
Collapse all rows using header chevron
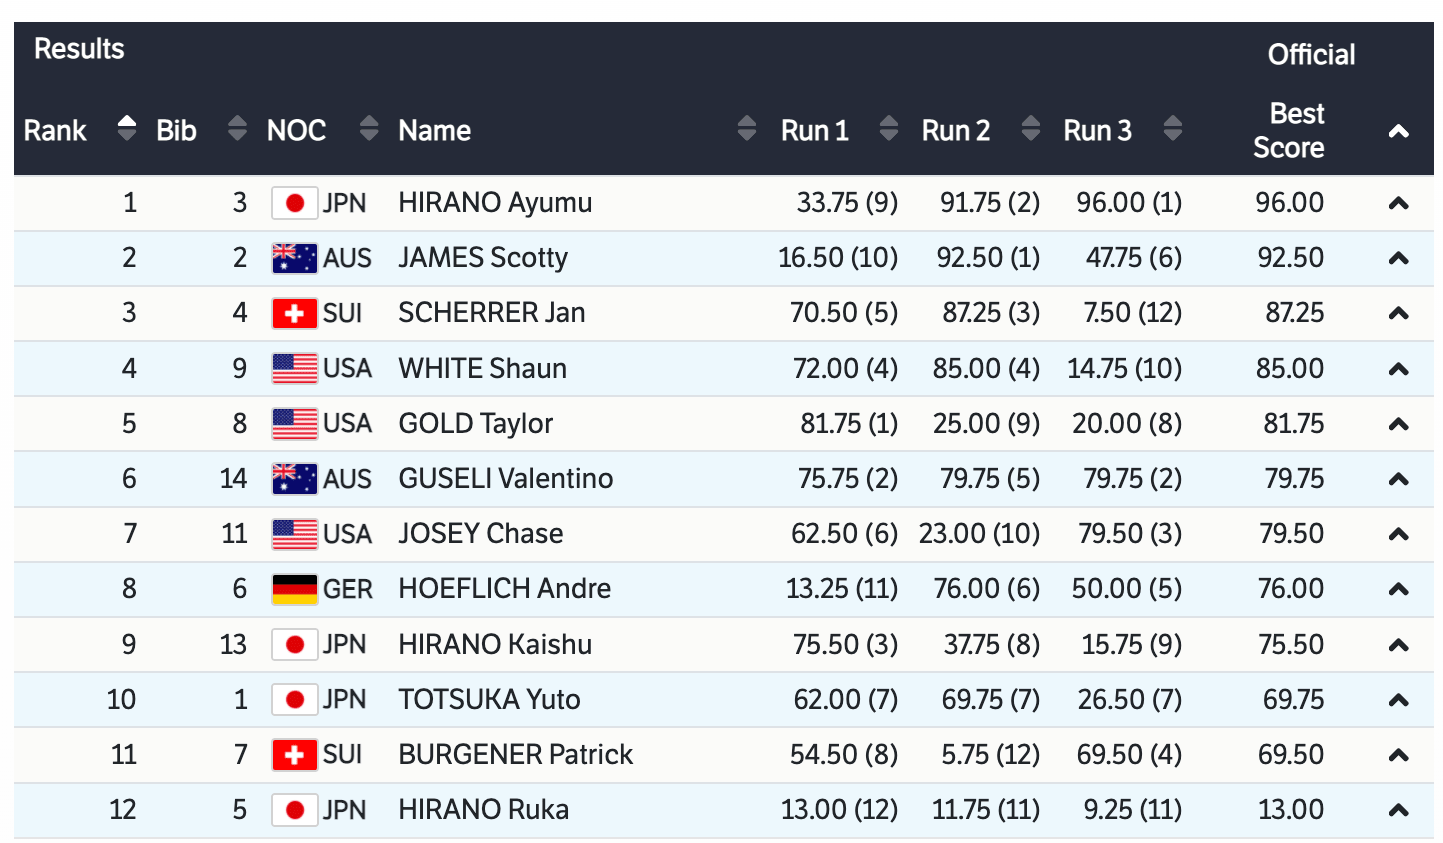coord(1398,131)
